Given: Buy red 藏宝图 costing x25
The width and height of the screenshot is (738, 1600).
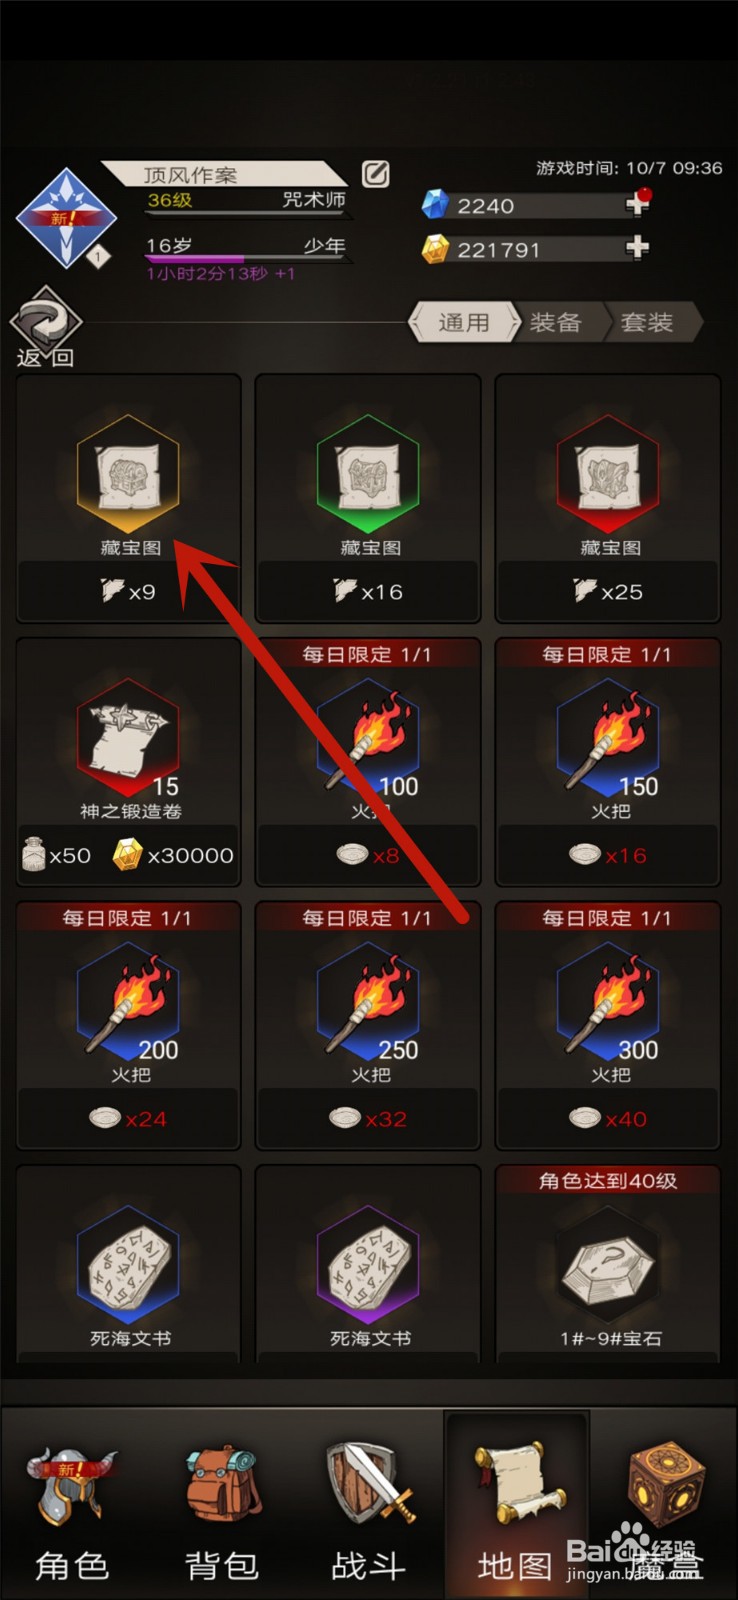Looking at the screenshot, I should click(x=608, y=499).
